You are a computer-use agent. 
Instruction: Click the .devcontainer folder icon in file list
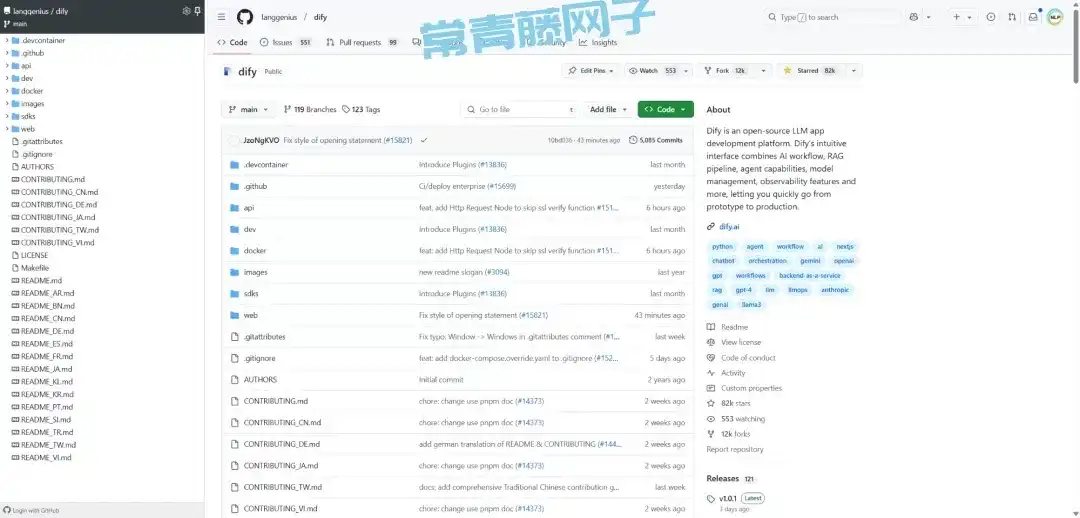point(234,165)
